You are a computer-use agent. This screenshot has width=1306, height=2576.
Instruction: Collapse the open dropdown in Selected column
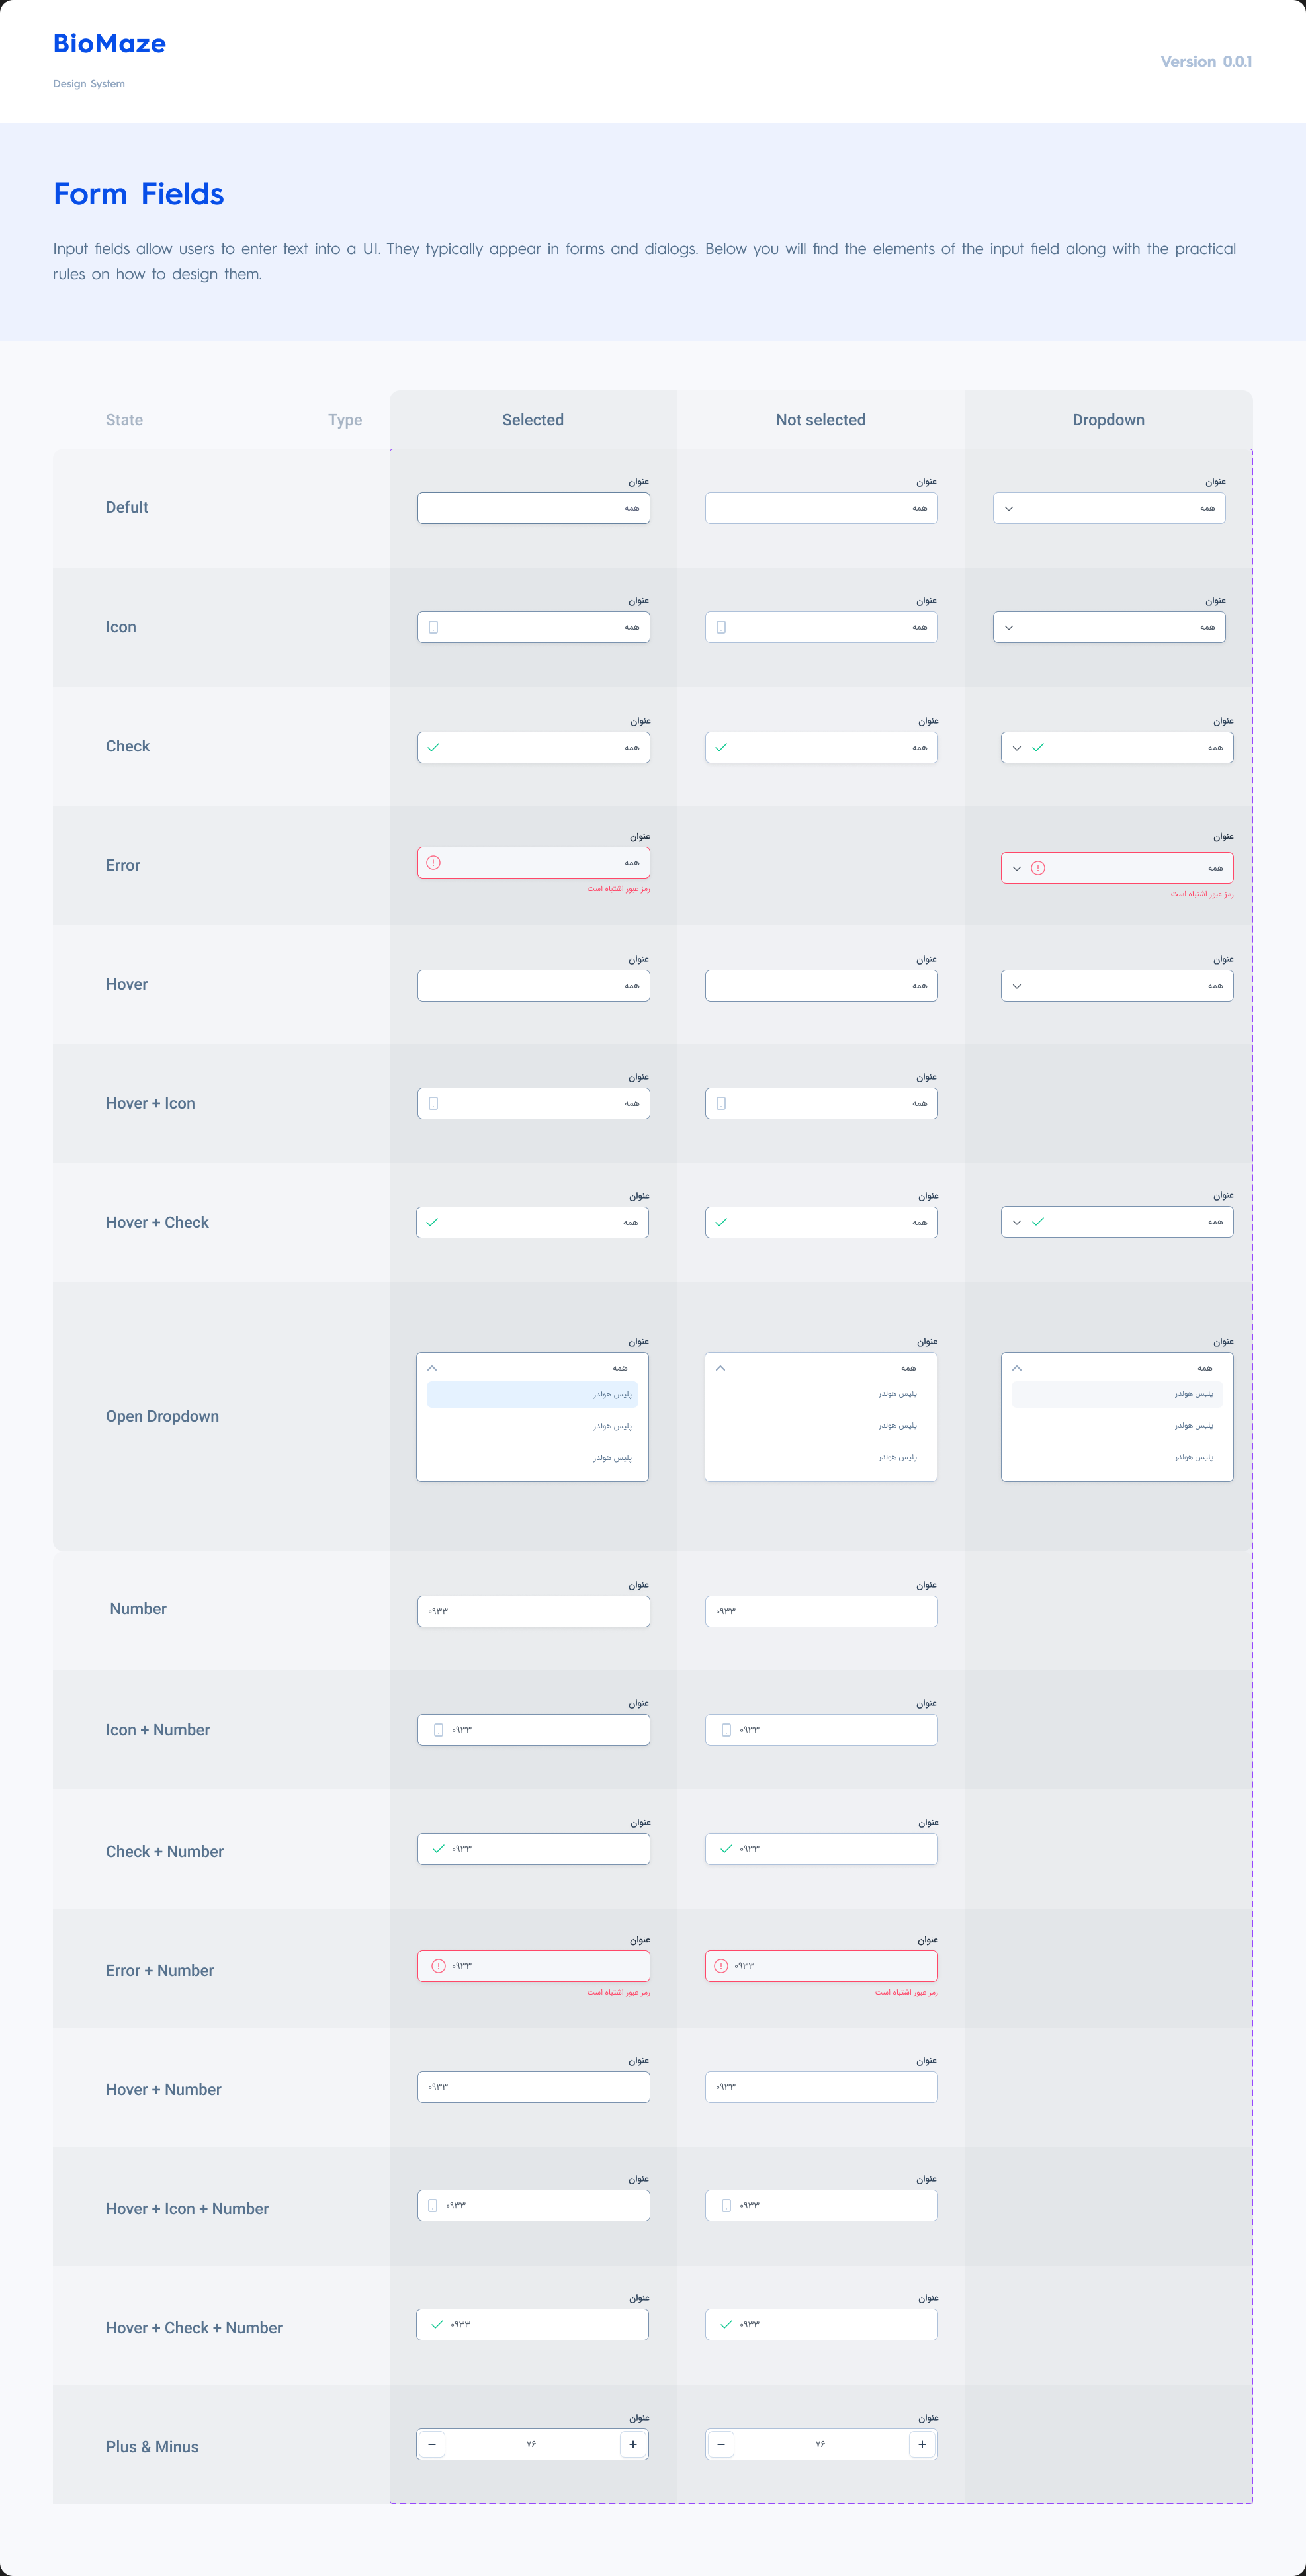(432, 1368)
